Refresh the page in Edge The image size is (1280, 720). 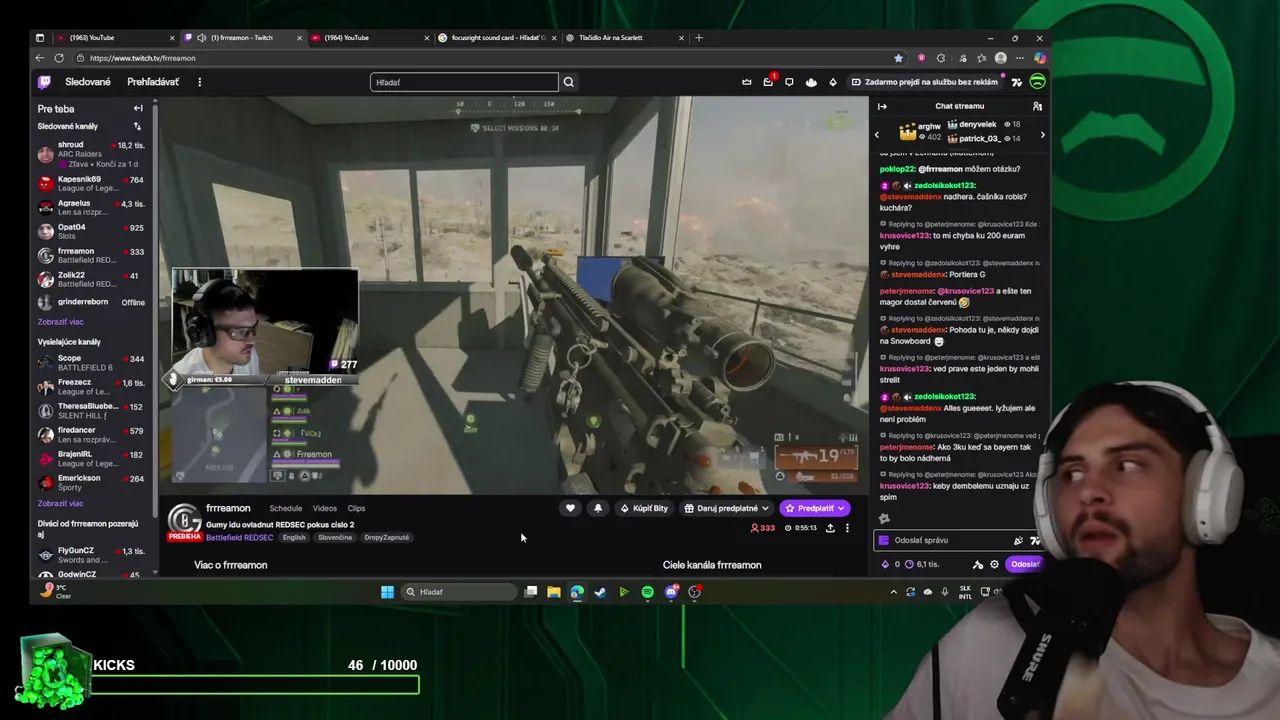pos(59,58)
